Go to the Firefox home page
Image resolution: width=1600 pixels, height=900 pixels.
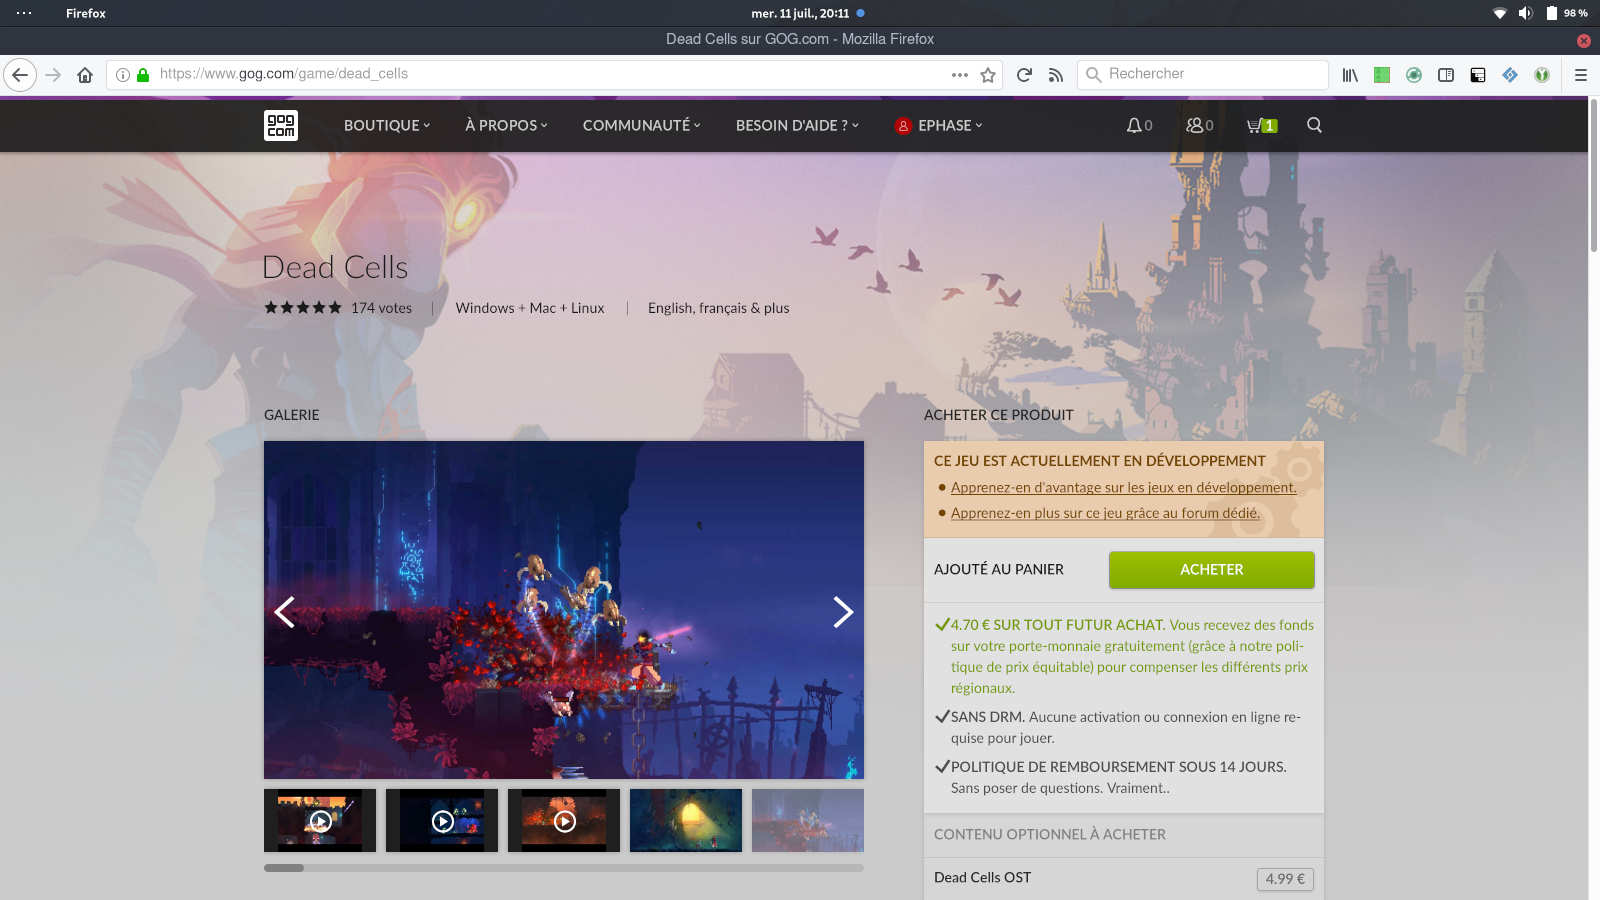[x=85, y=75]
